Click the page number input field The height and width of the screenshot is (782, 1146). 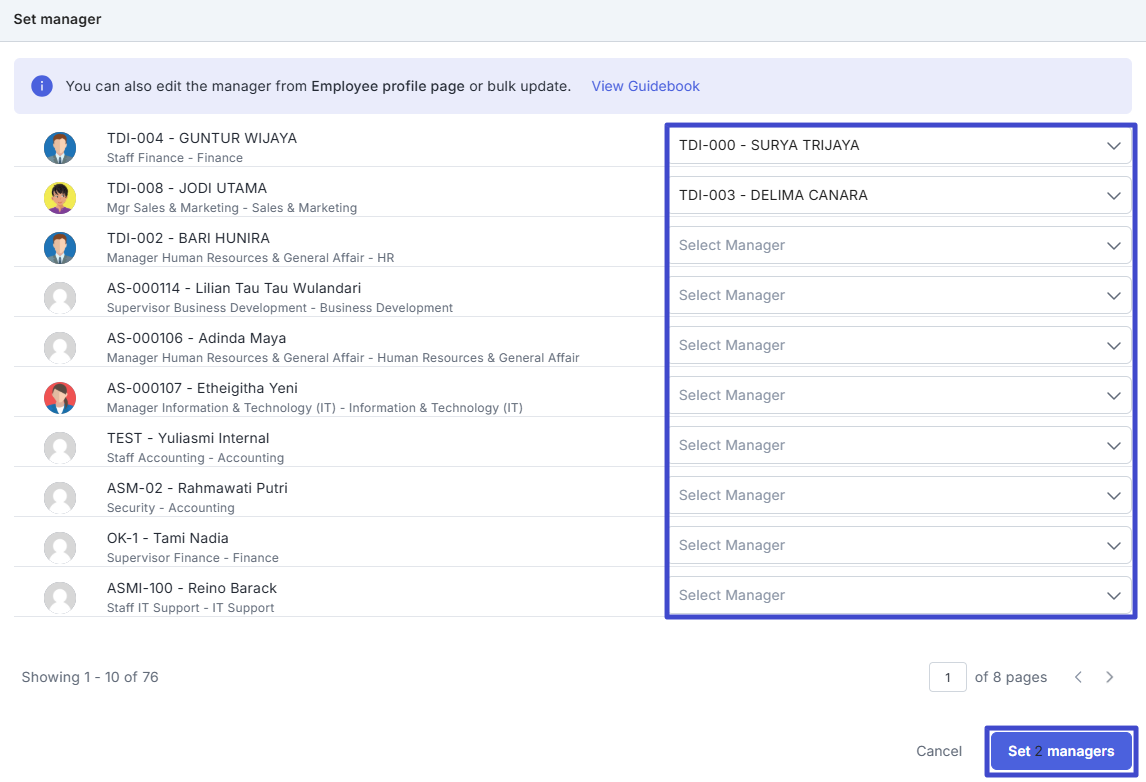[x=947, y=677]
